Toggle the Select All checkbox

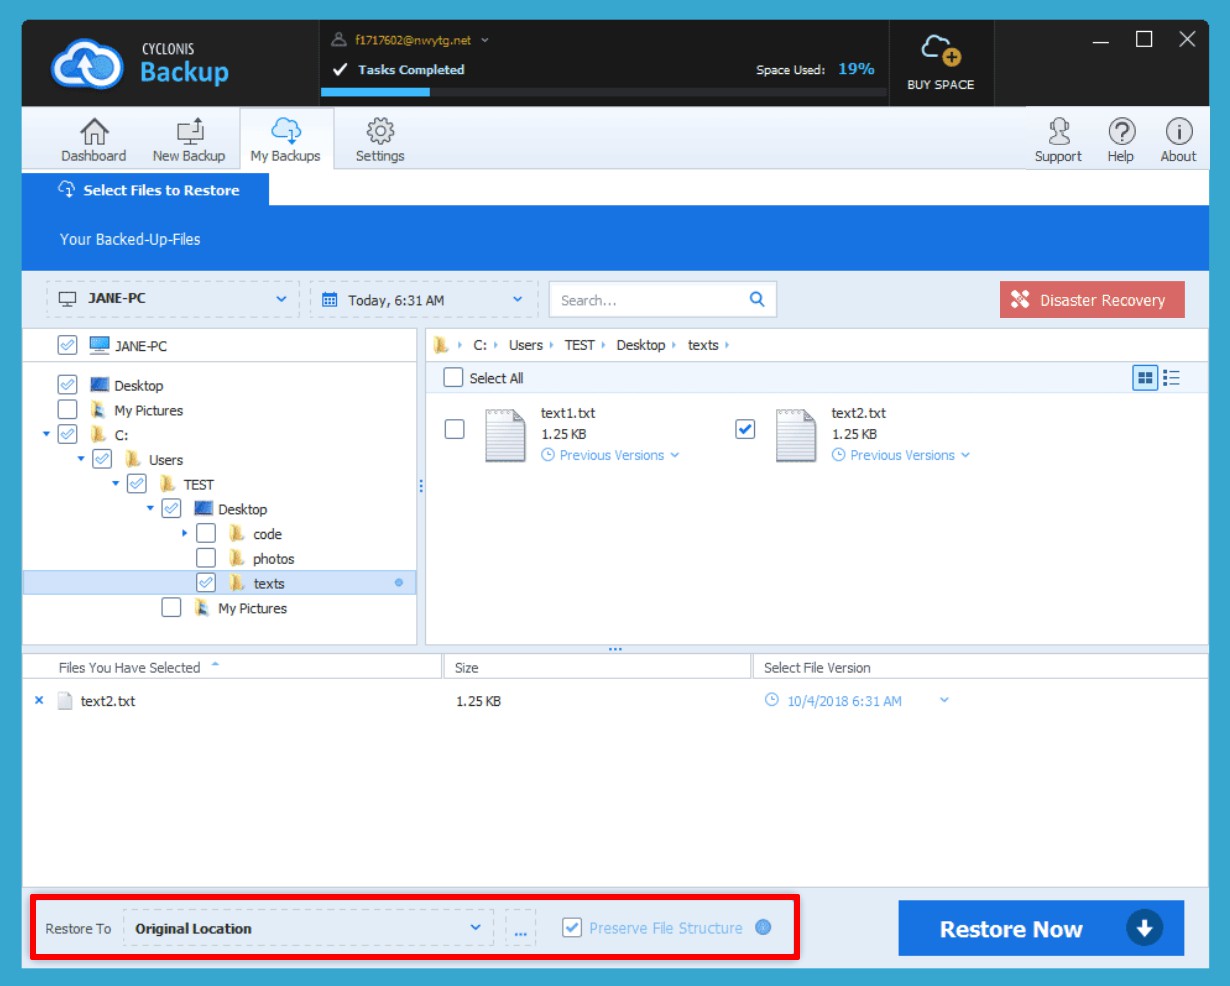454,378
